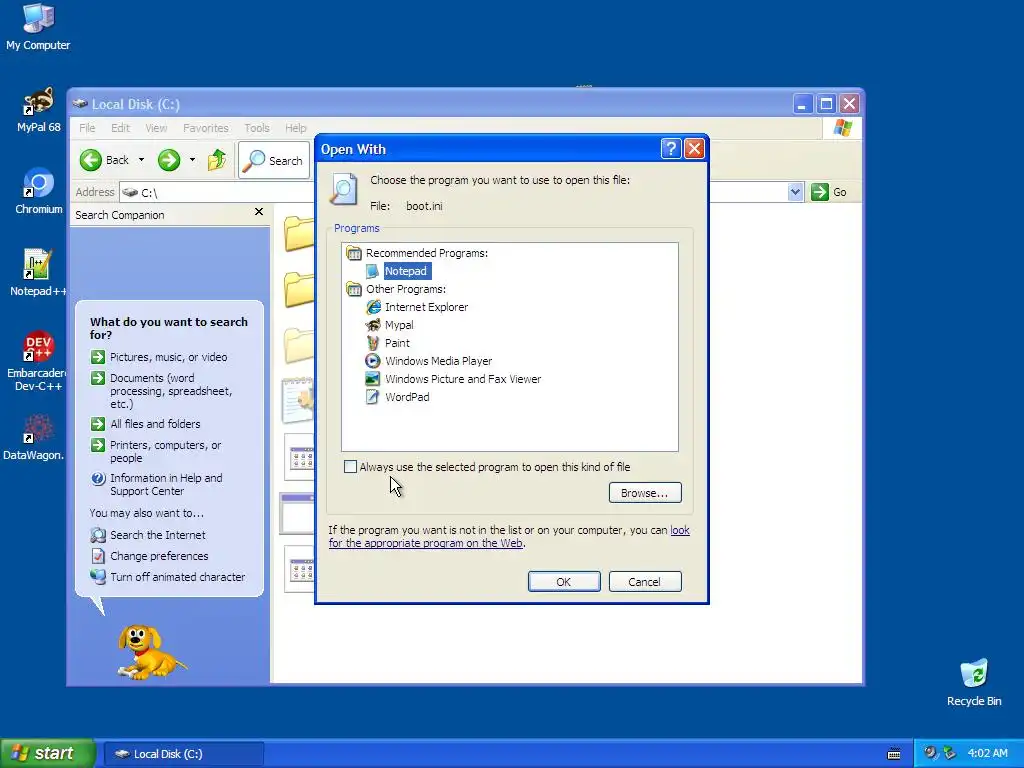The width and height of the screenshot is (1024, 768).
Task: Toggle the Search toolbar button
Action: point(274,160)
